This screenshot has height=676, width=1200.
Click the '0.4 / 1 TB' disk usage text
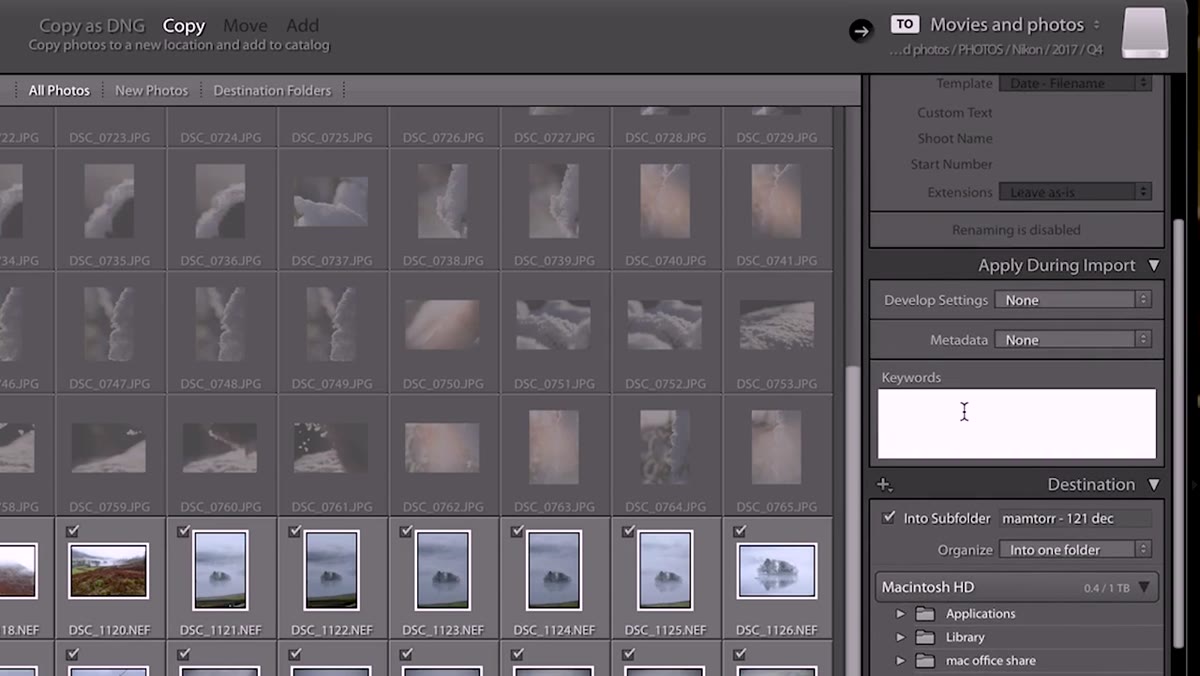[1106, 588]
